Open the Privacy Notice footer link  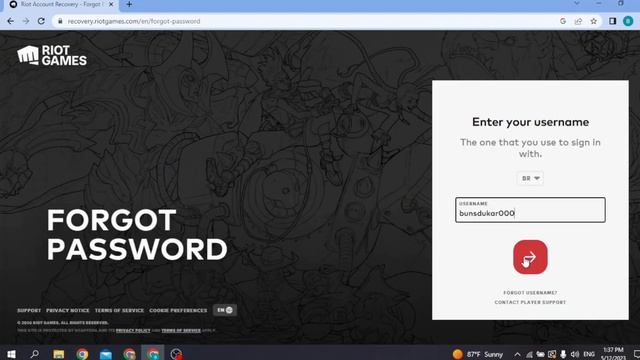(67, 311)
